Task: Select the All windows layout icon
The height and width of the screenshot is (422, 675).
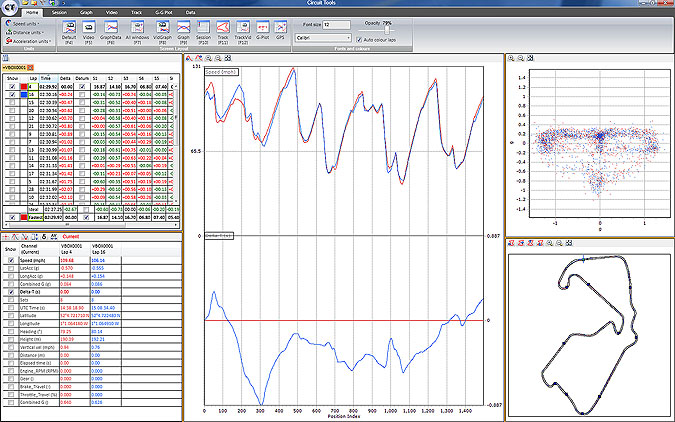Action: [x=137, y=28]
